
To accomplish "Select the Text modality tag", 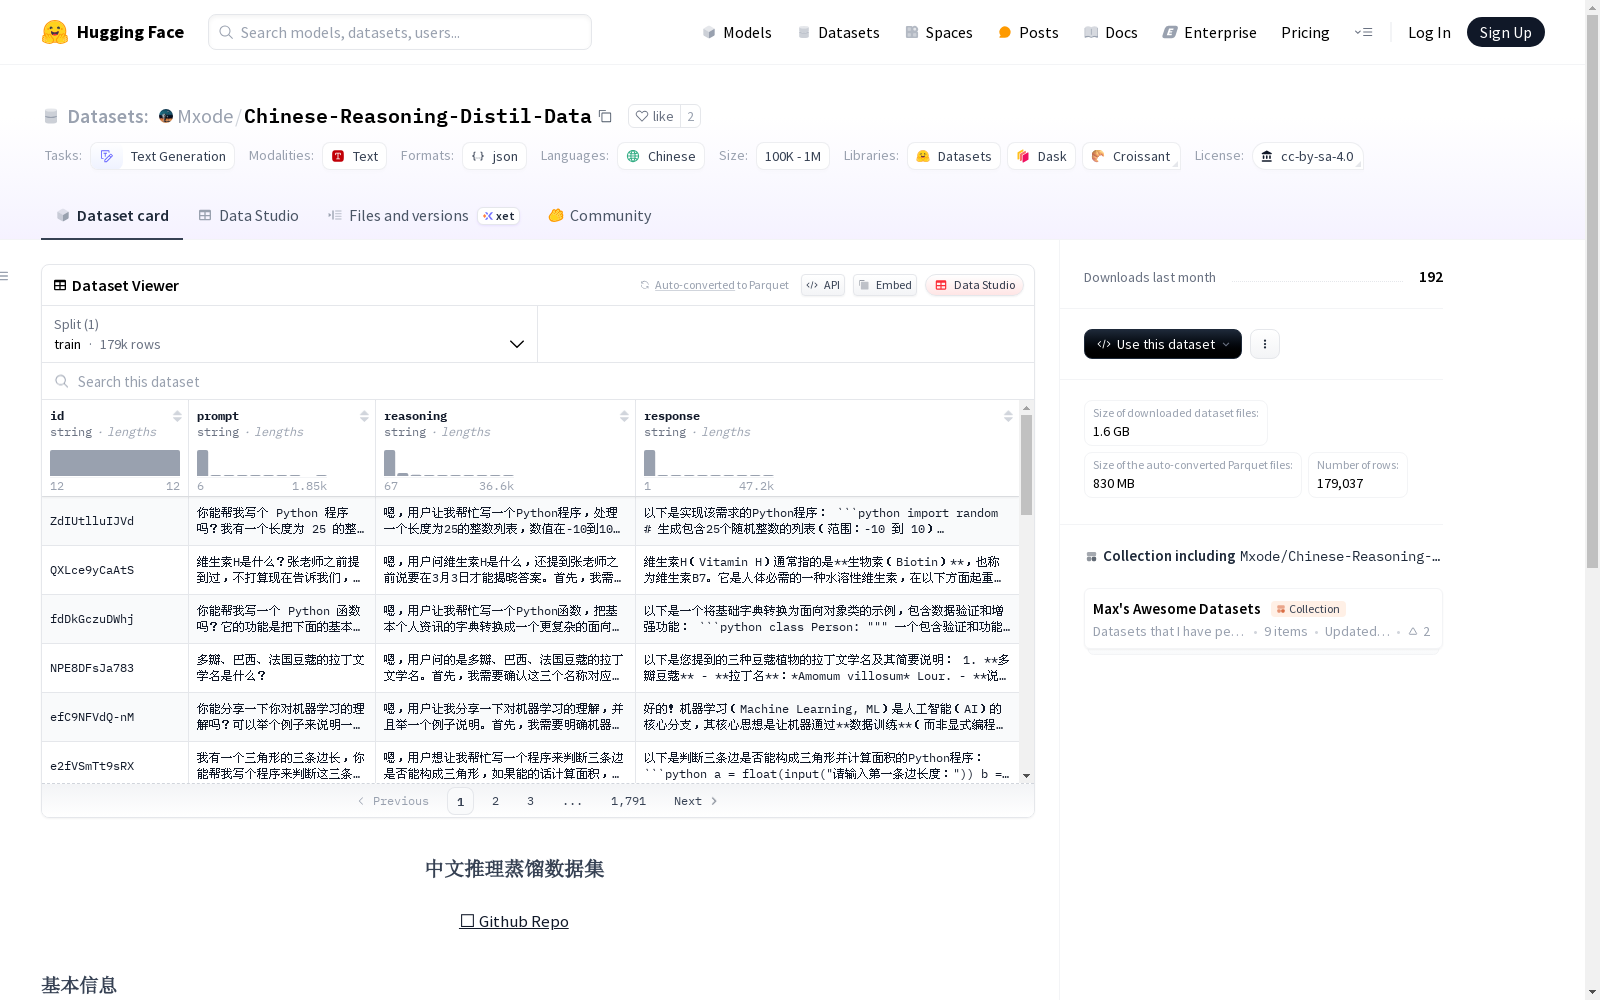I will pyautogui.click(x=354, y=156).
